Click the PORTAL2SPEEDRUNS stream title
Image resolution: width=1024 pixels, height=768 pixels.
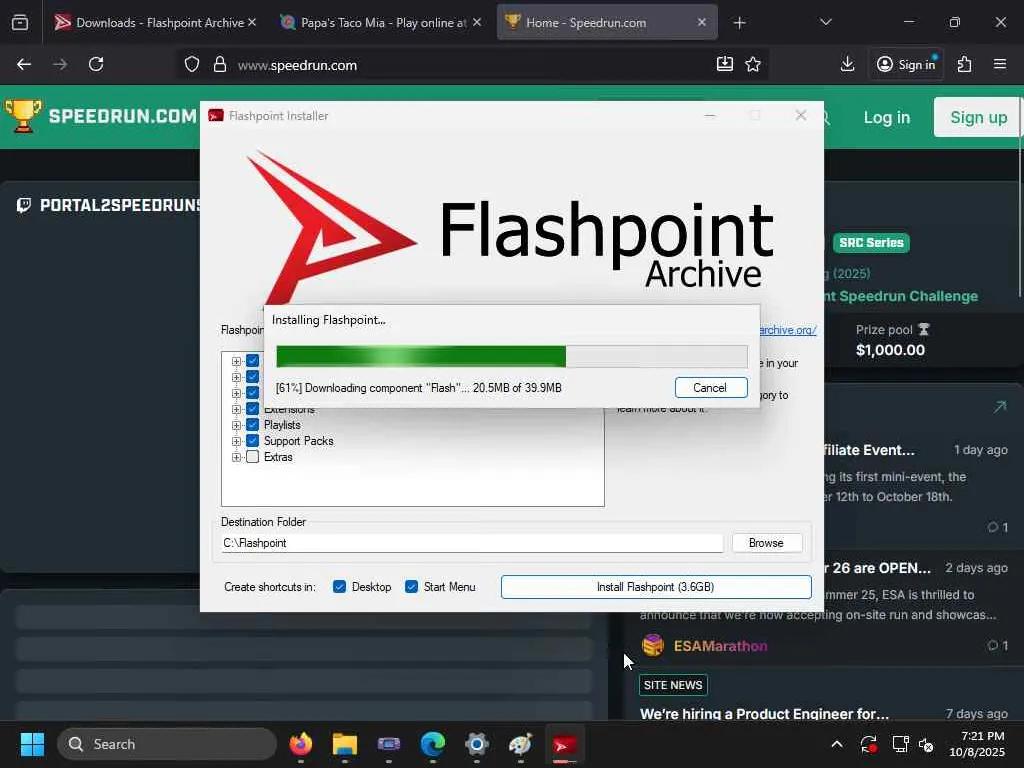(x=120, y=205)
